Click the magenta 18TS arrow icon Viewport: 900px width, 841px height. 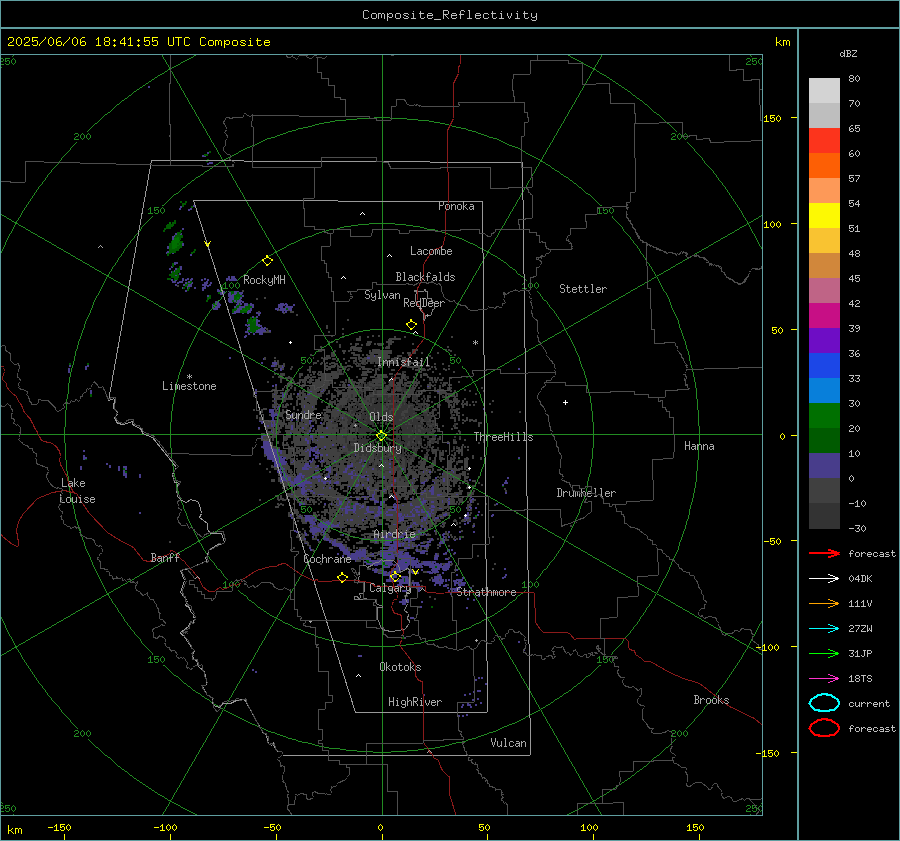[824, 679]
